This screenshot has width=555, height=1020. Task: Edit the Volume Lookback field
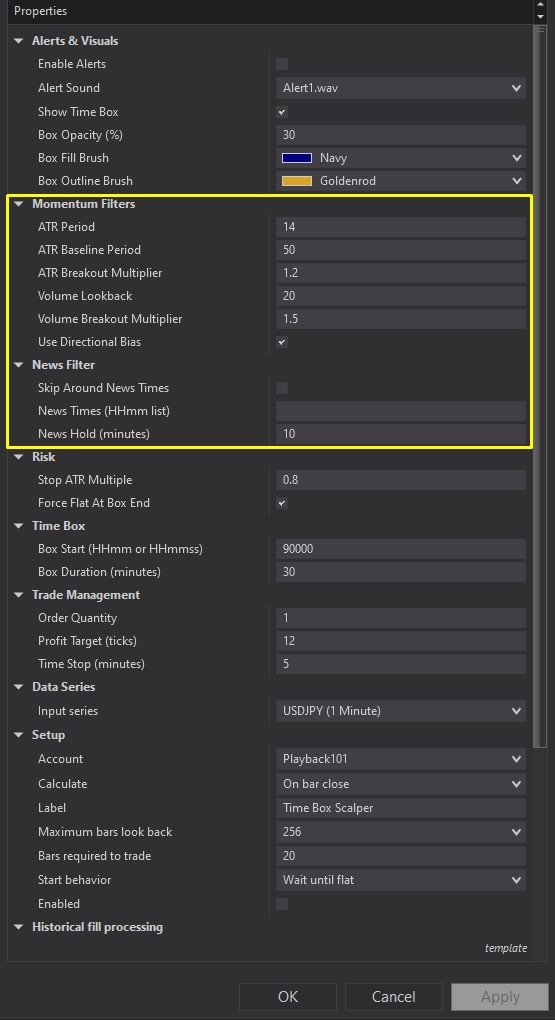tap(401, 296)
